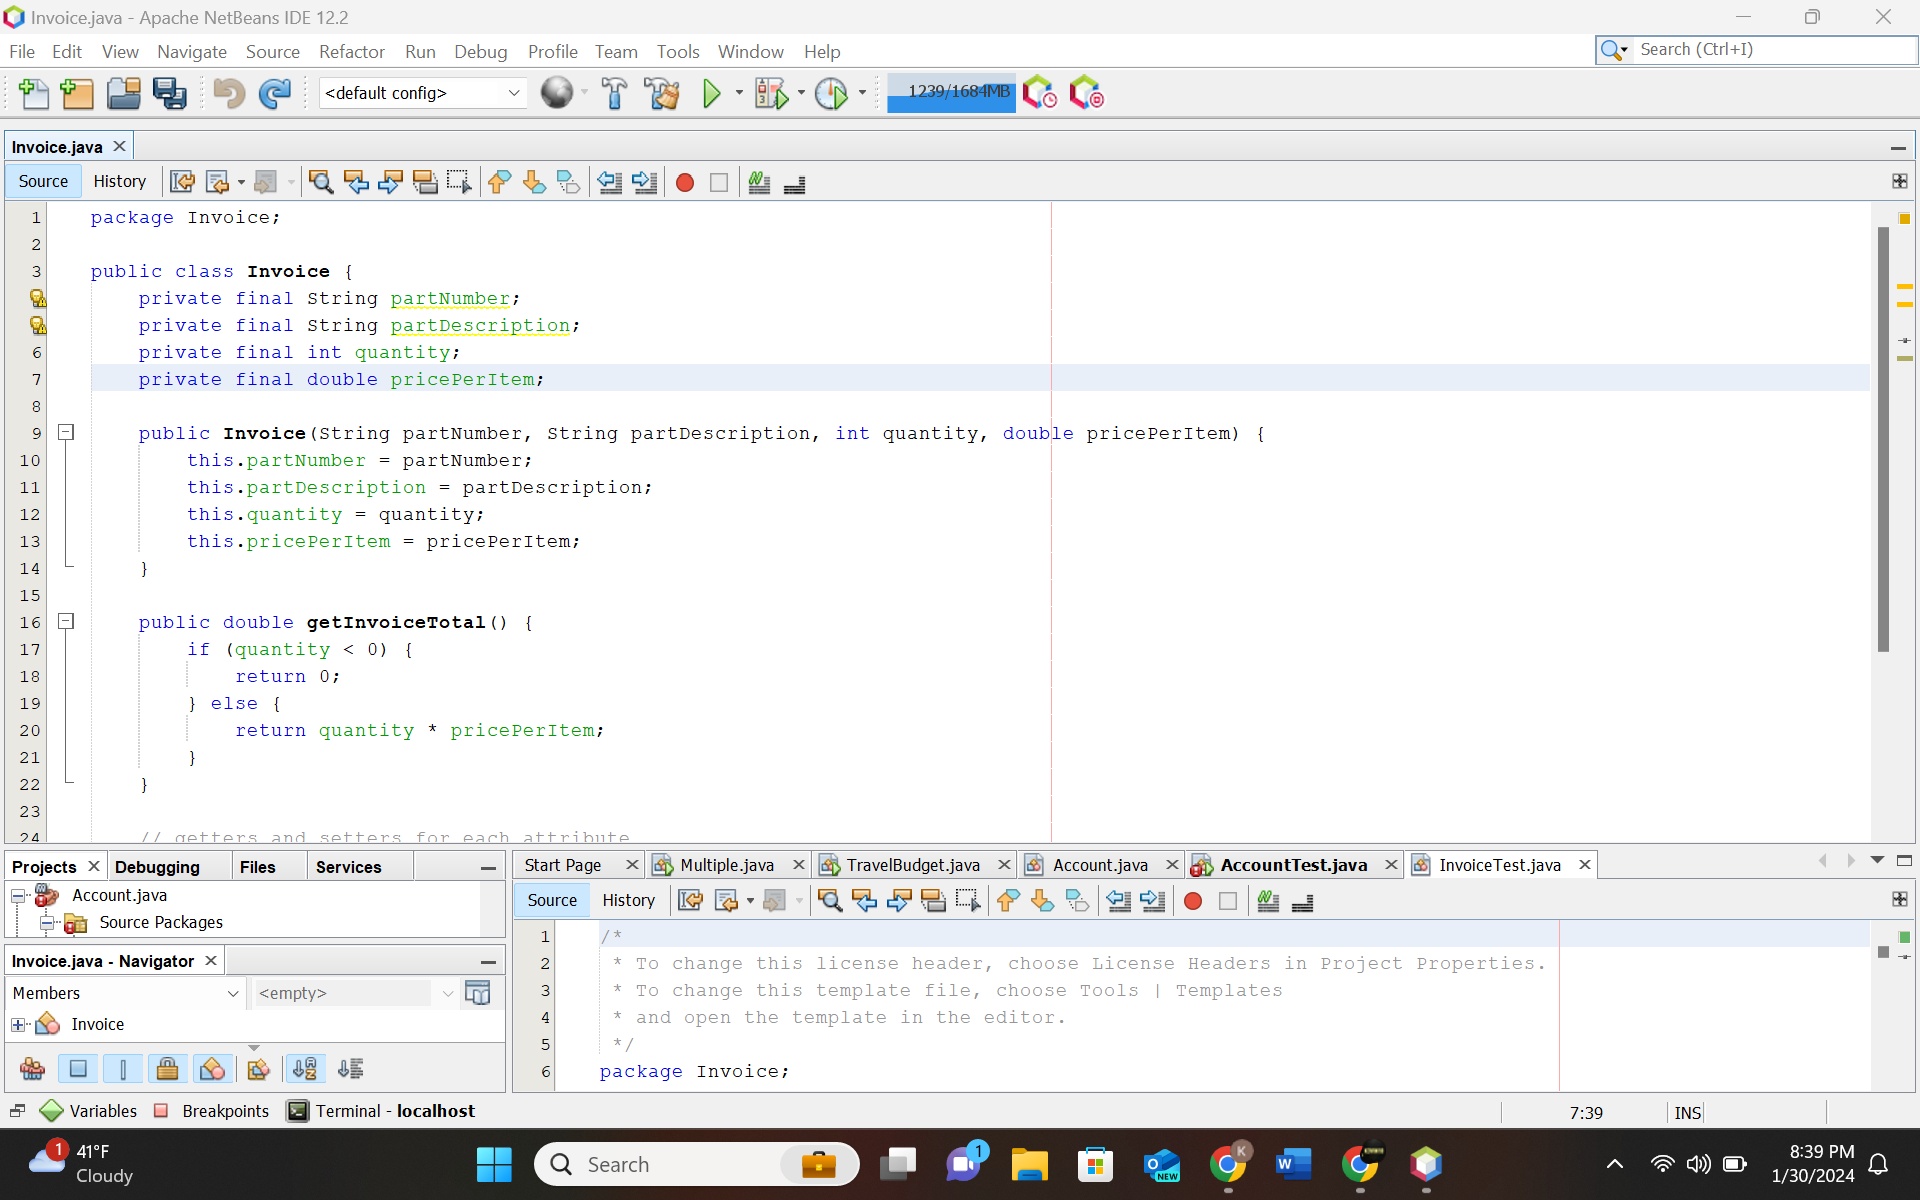The width and height of the screenshot is (1920, 1200).
Task: Start macro recording red circle button
Action: 685,183
